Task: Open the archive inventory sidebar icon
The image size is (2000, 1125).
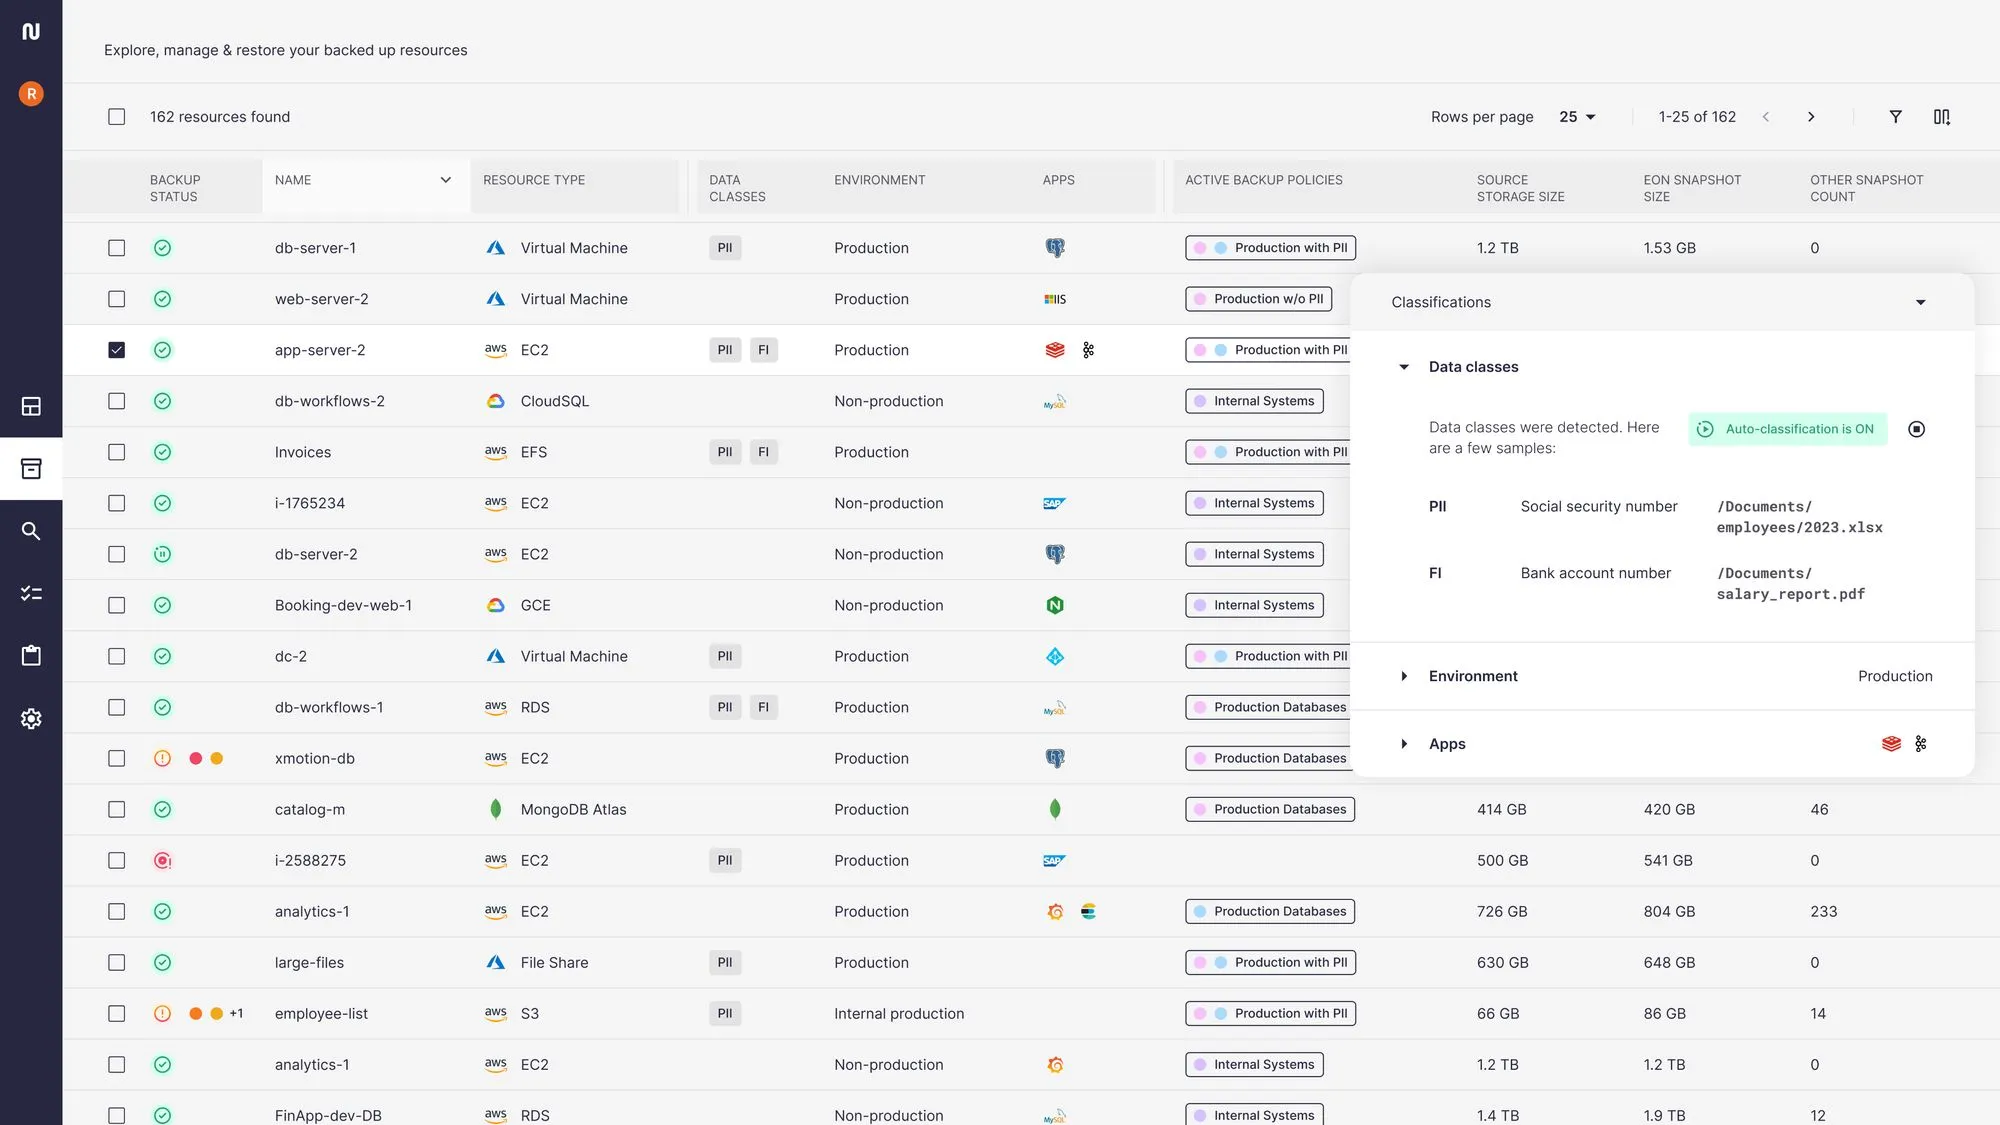Action: point(31,468)
